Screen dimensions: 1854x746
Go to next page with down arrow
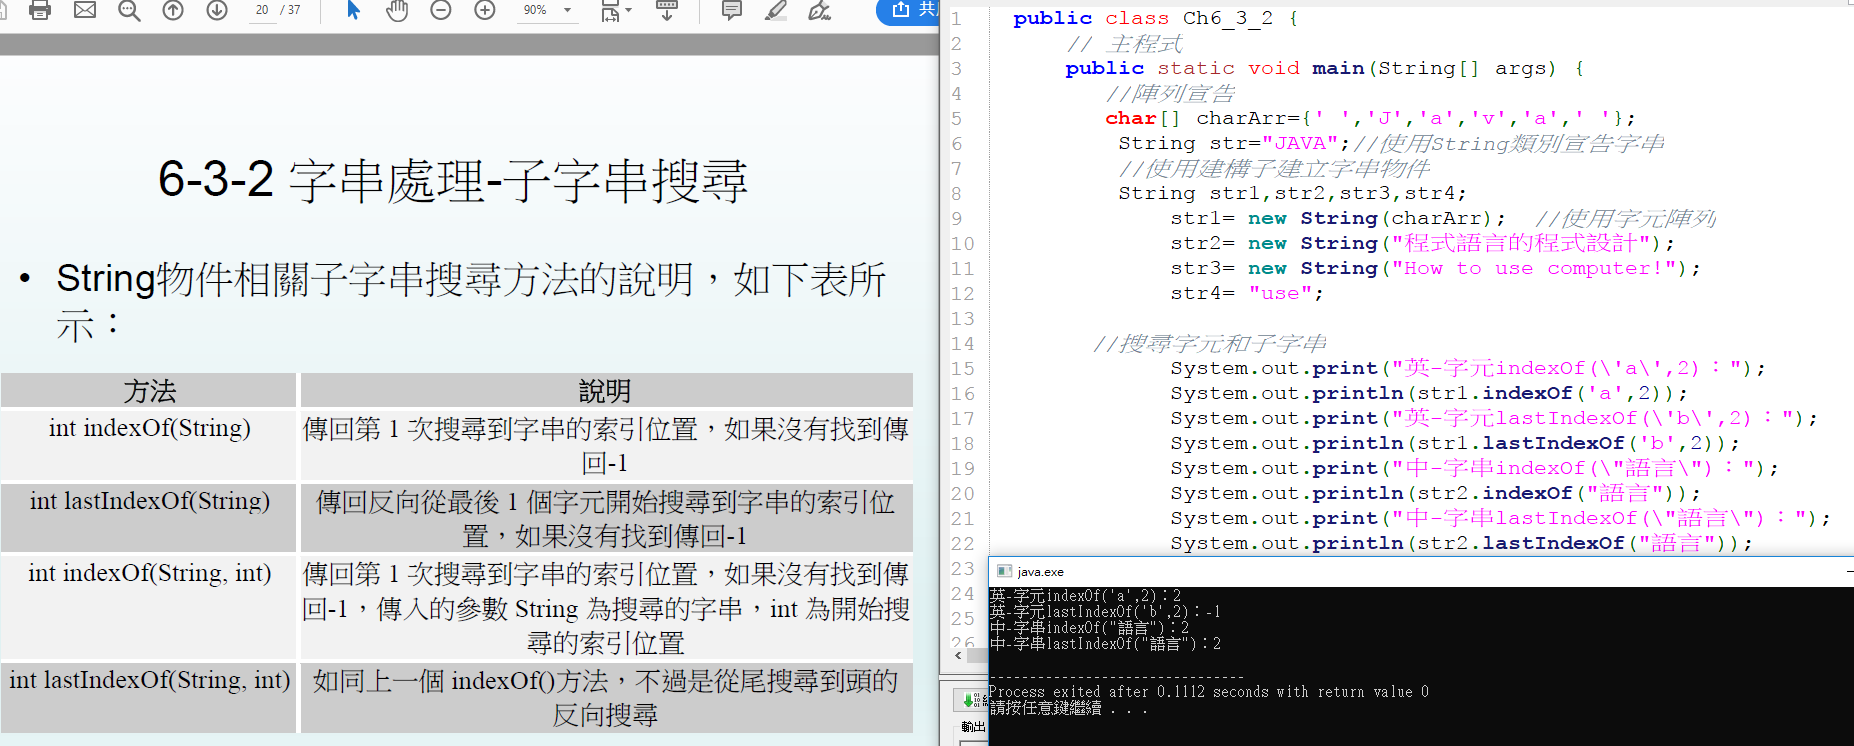(x=217, y=10)
